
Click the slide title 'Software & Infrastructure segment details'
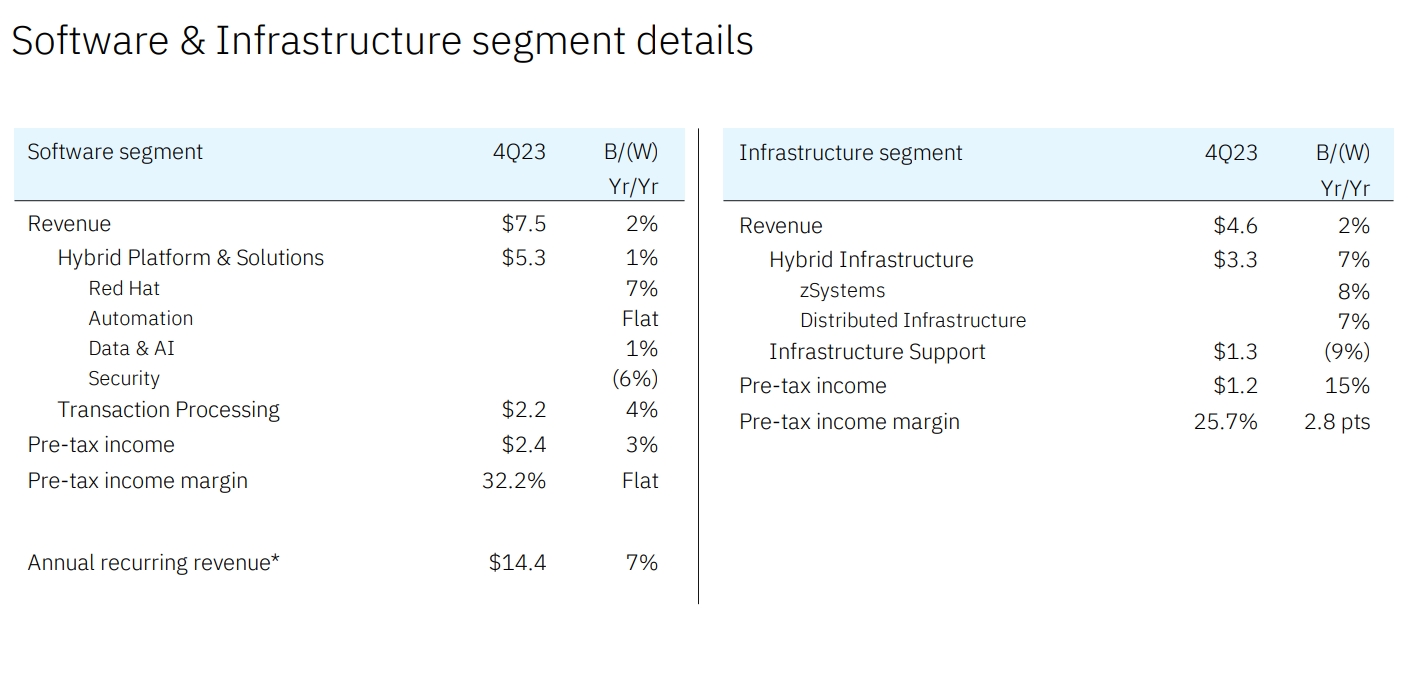tap(382, 41)
